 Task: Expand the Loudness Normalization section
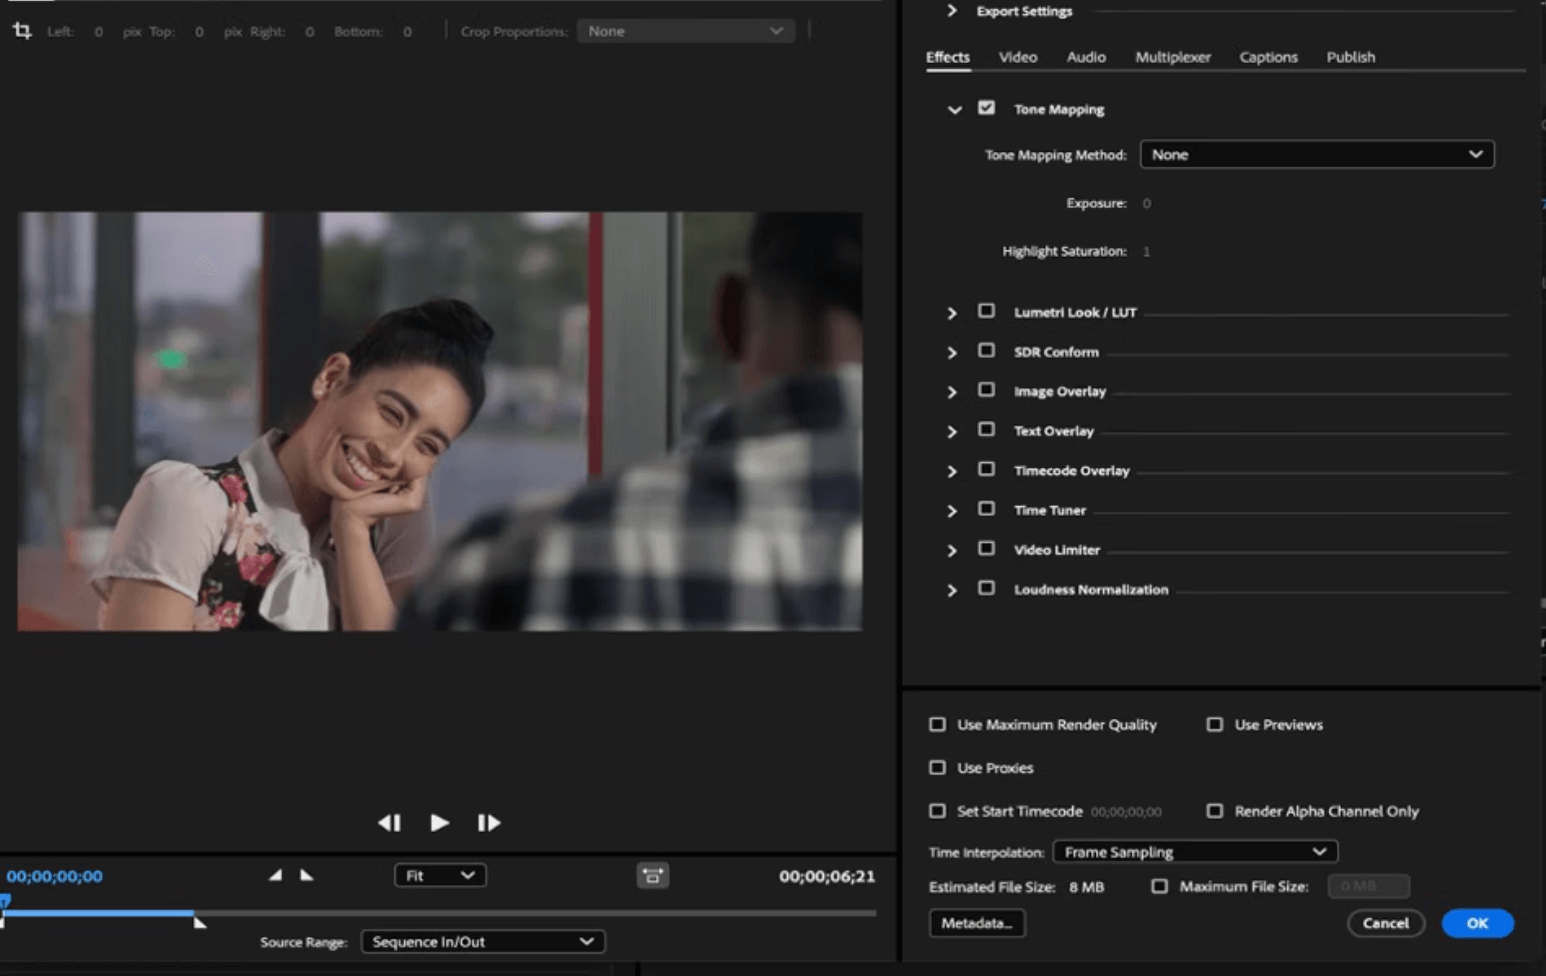click(x=951, y=590)
